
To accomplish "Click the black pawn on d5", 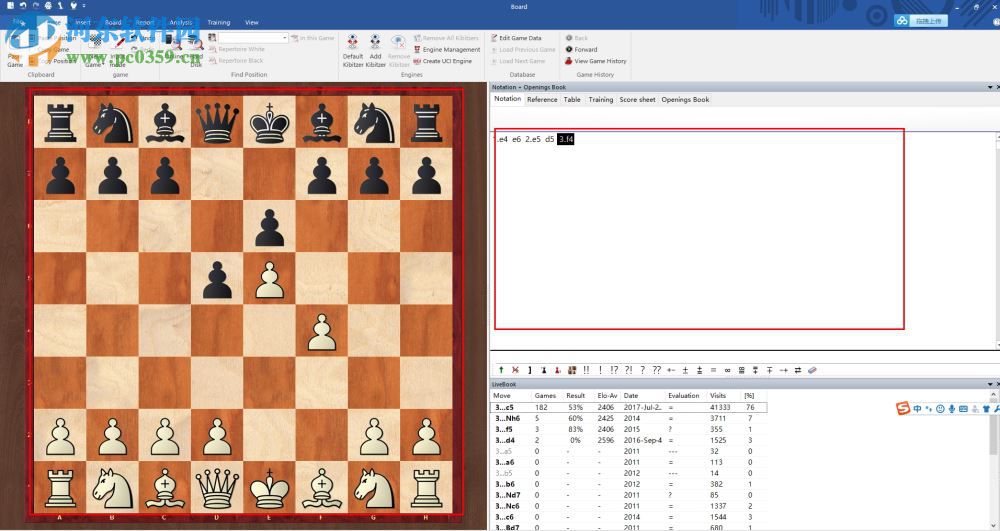I will pyautogui.click(x=217, y=279).
